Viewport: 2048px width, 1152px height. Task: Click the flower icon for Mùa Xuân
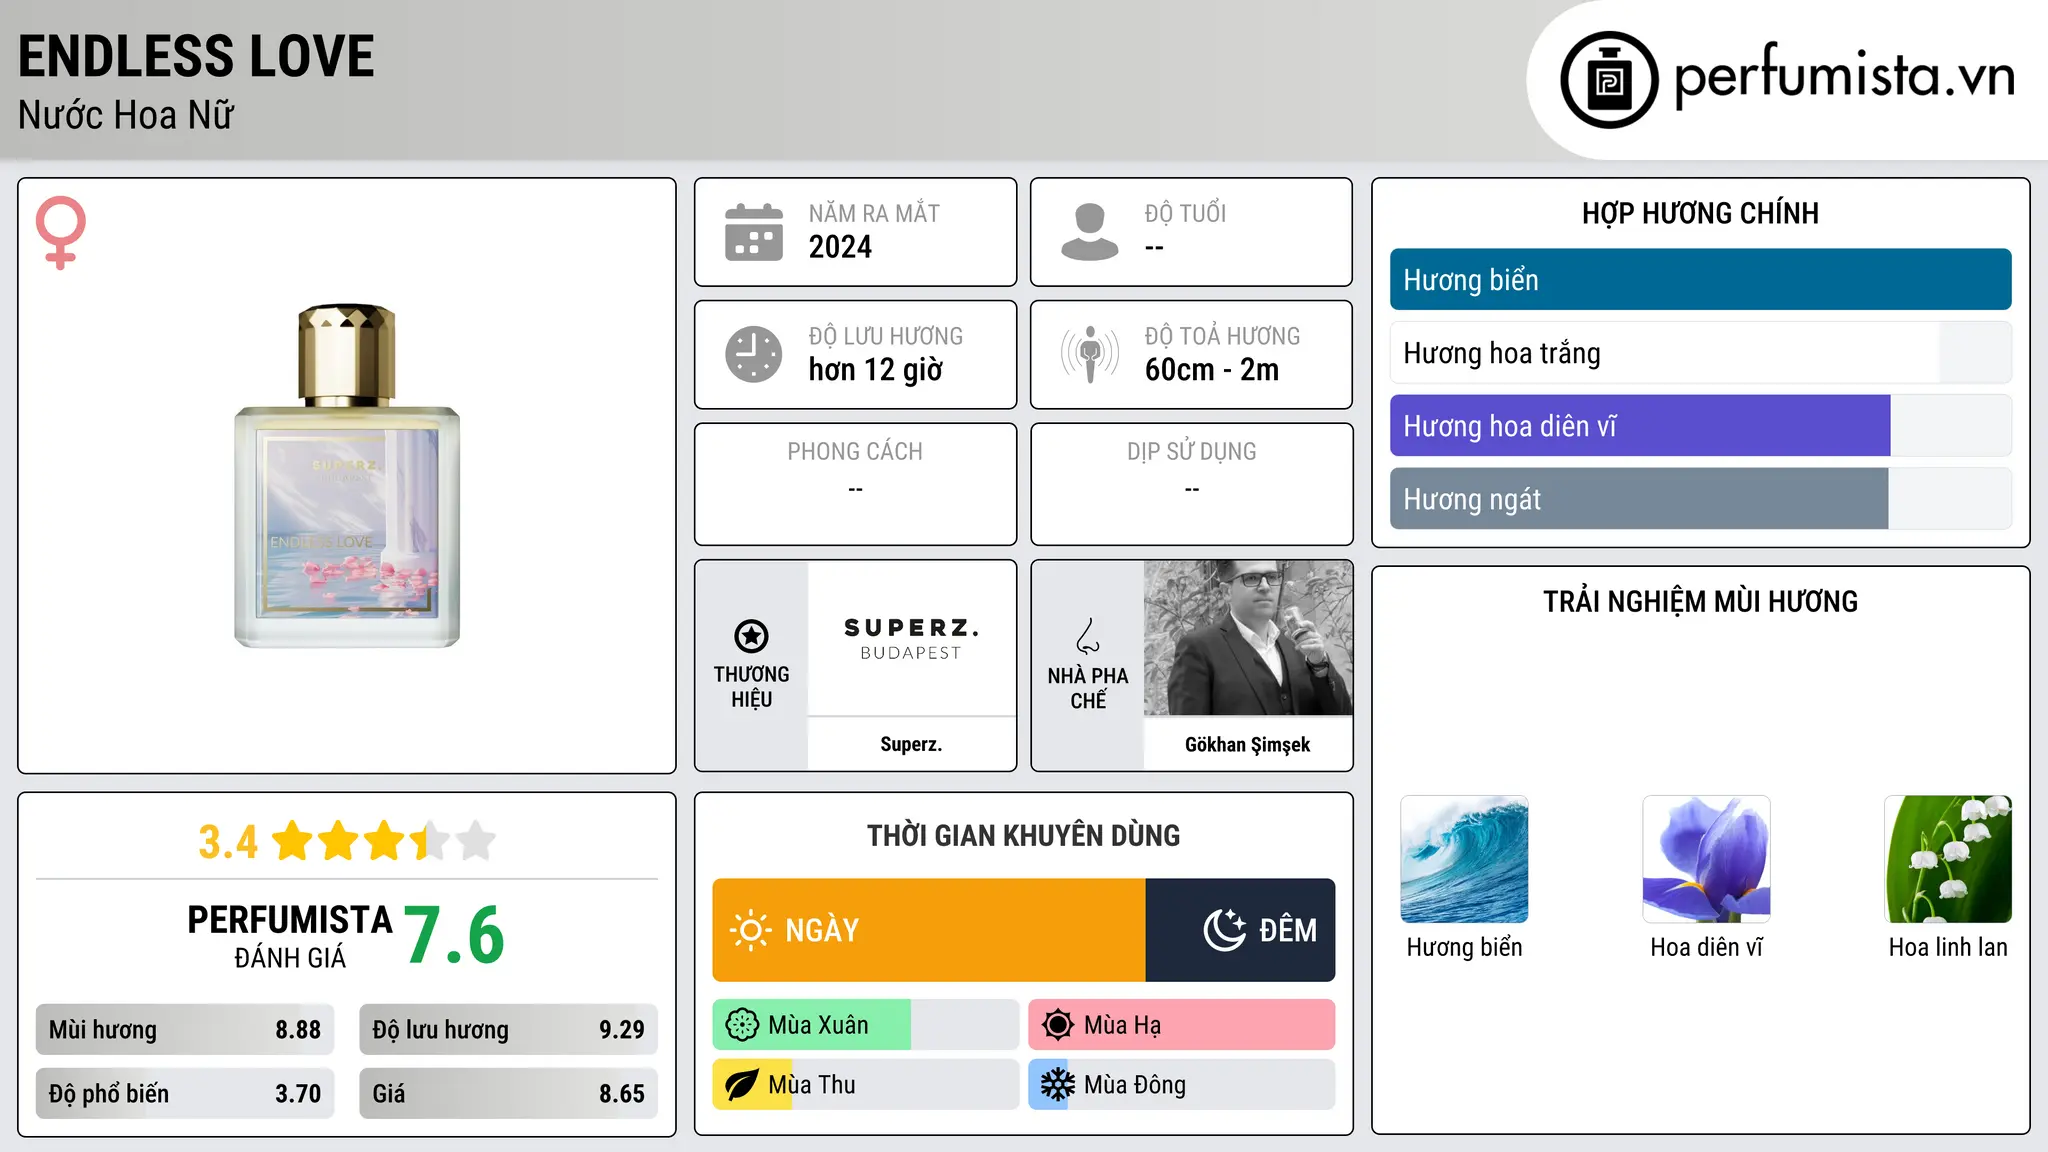742,1025
